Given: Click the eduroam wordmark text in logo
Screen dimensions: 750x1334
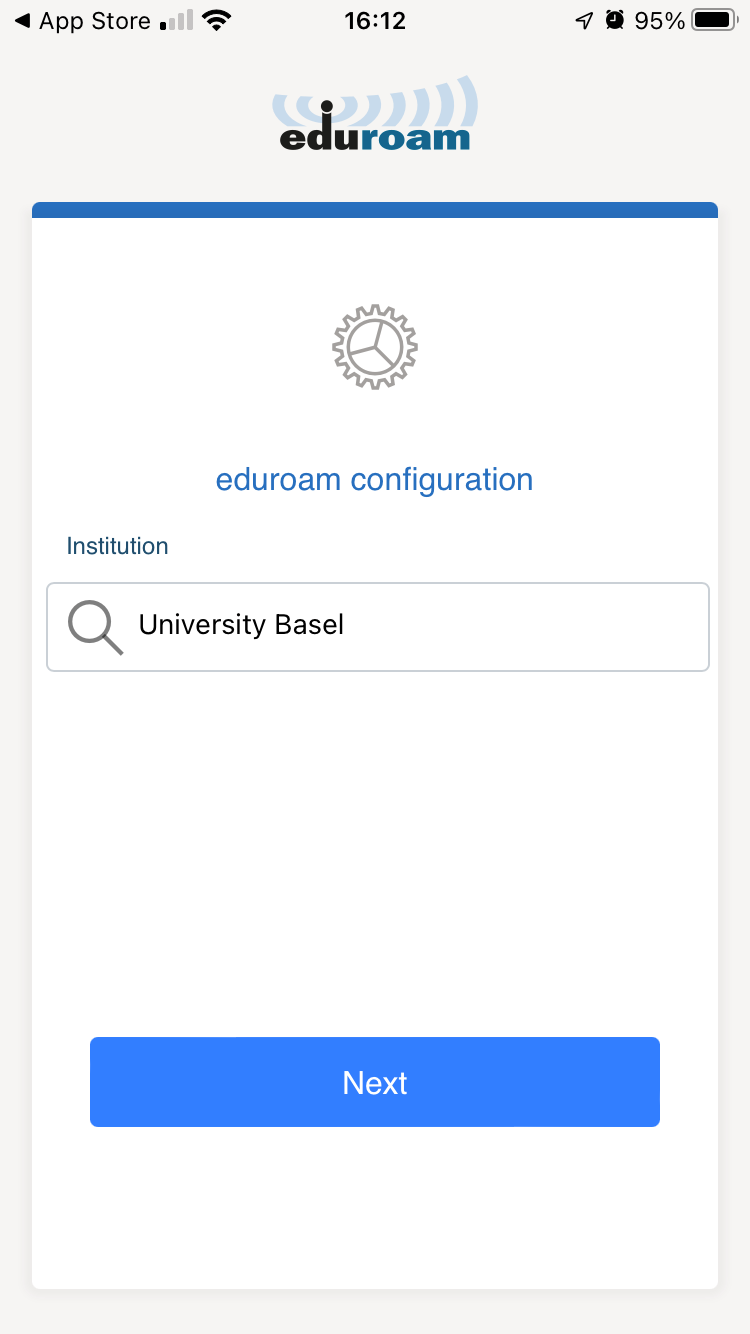Looking at the screenshot, I should point(374,136).
